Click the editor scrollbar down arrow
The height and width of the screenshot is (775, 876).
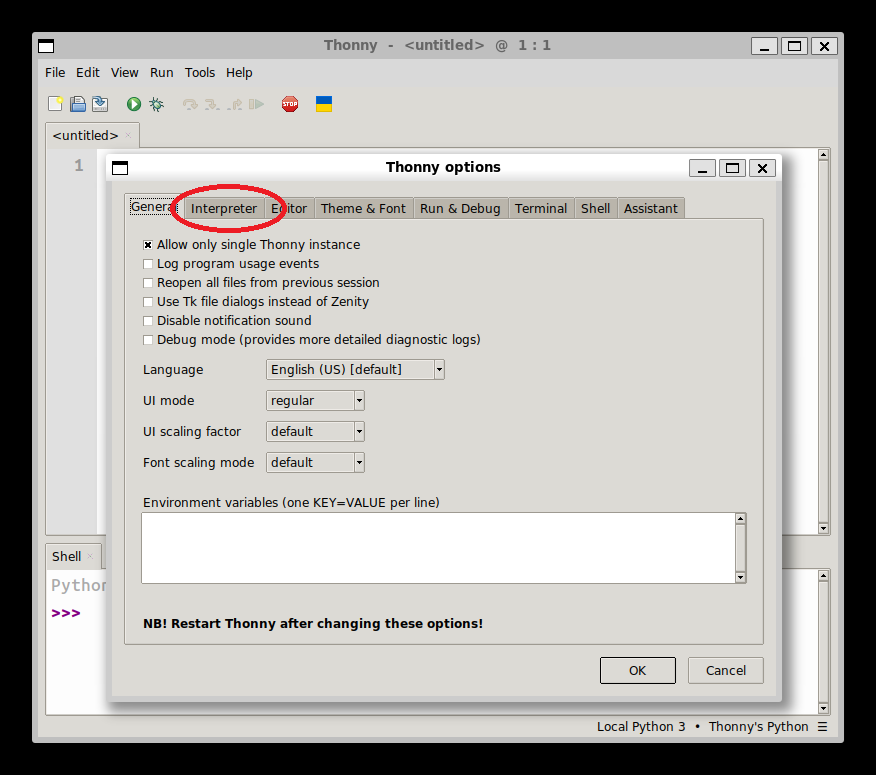tap(823, 528)
